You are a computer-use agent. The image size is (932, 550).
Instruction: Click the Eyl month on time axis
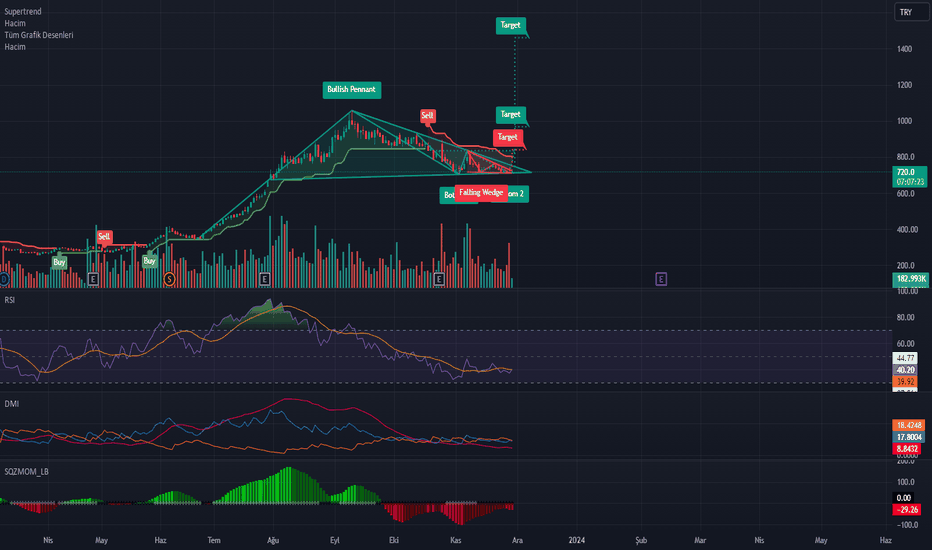tap(335, 540)
